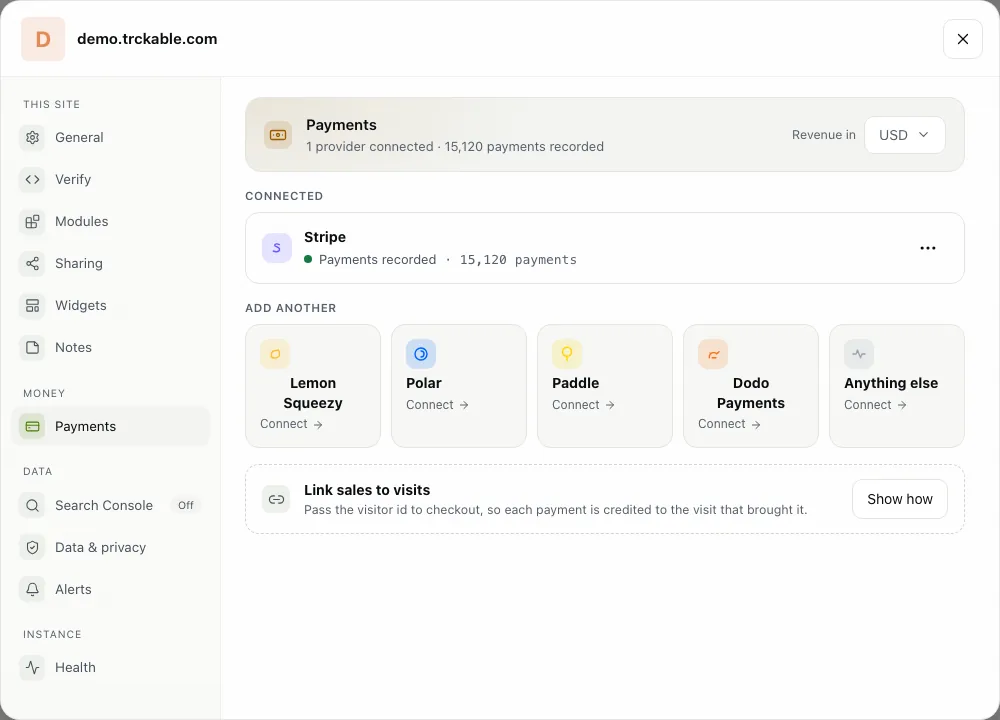Open Data & privacy settings
The image size is (1000, 720).
(x=110, y=547)
